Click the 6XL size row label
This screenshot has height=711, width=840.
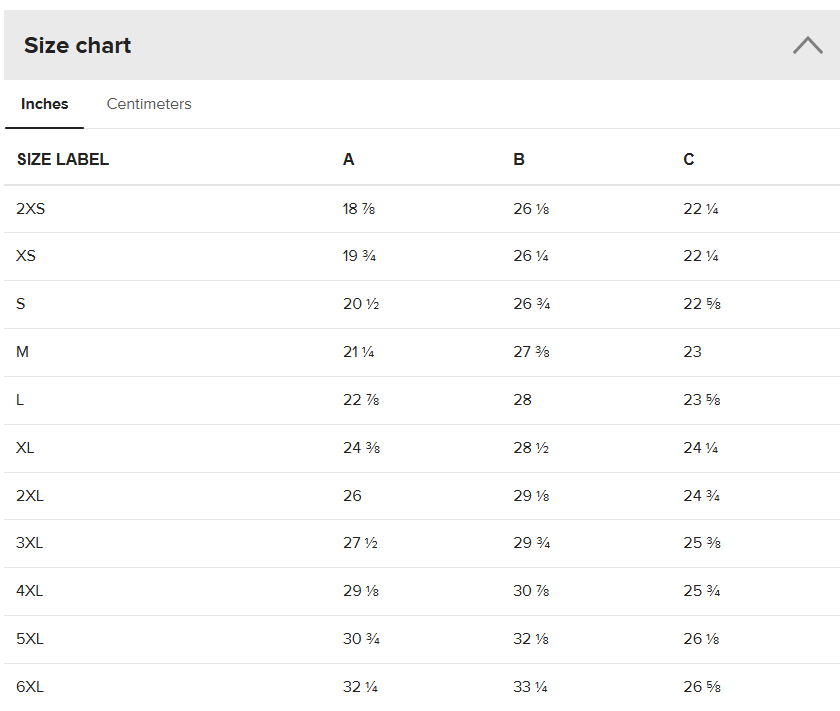pos(30,687)
